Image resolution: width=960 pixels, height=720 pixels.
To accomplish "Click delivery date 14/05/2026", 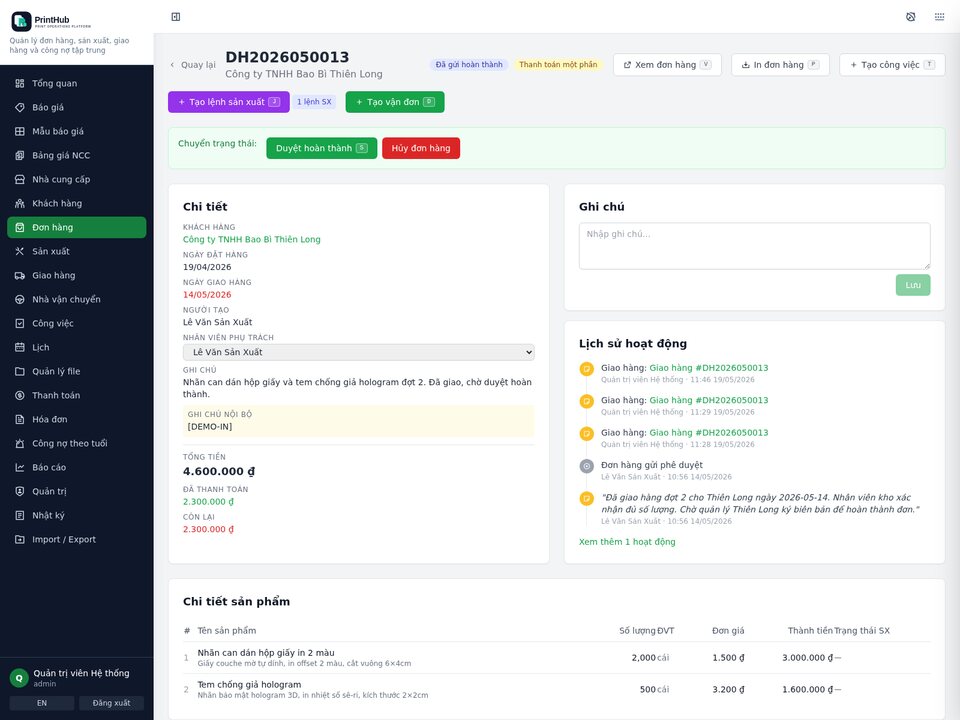I will [x=207, y=294].
